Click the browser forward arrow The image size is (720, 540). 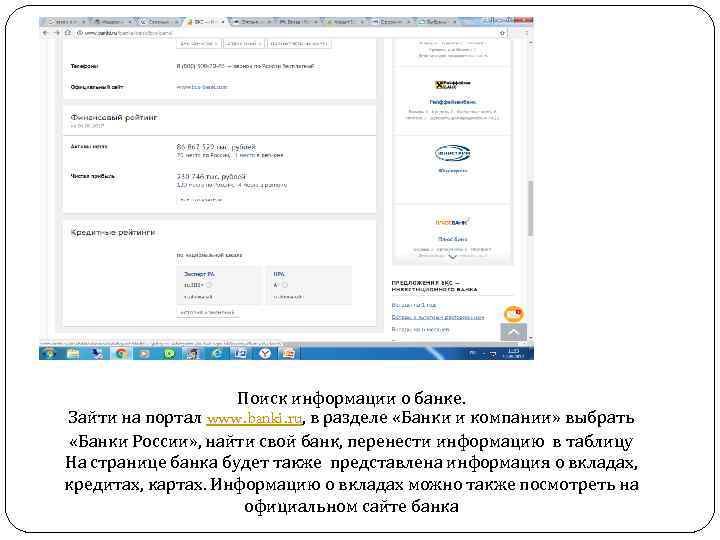click(56, 33)
